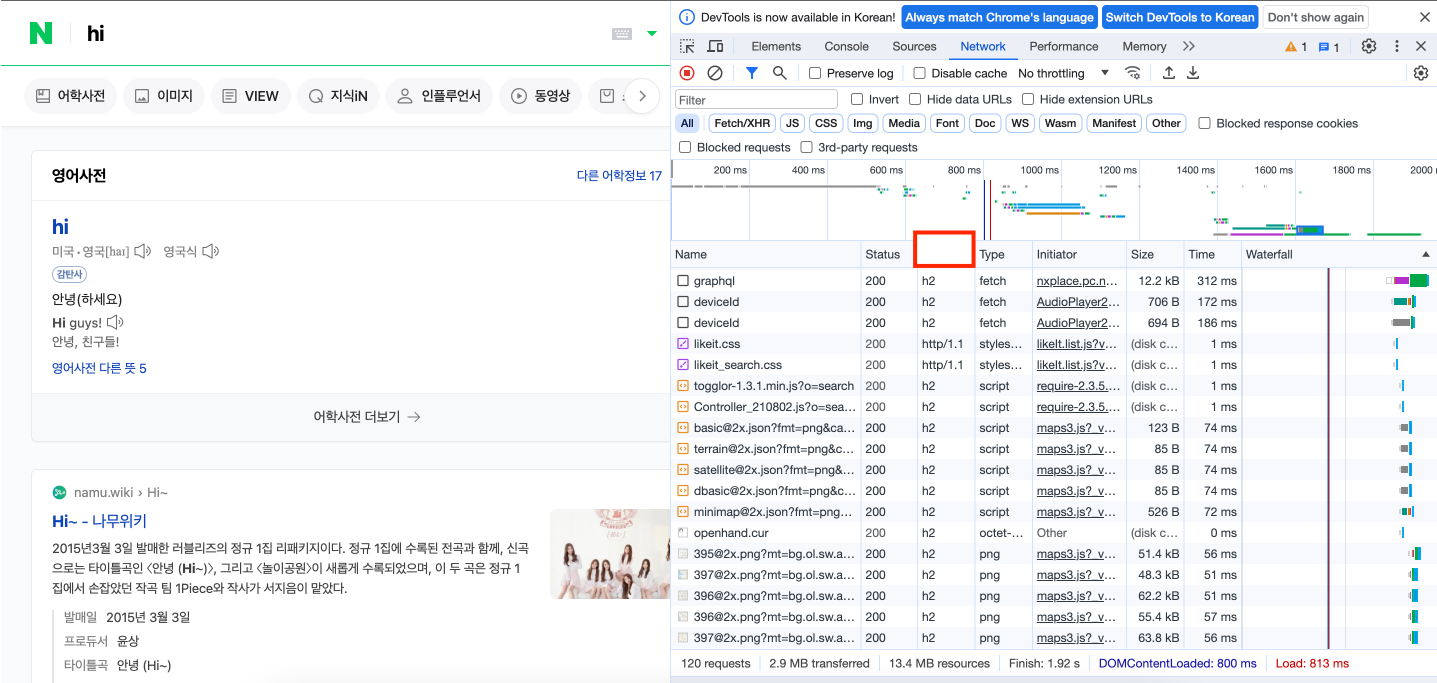Open the on-screen keyboard icon in search bar
The image size is (1437, 683).
(x=622, y=34)
